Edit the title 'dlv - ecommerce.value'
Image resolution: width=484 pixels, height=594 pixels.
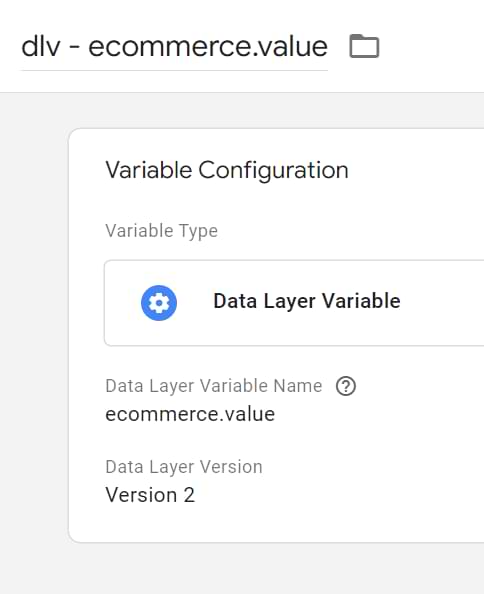174,47
